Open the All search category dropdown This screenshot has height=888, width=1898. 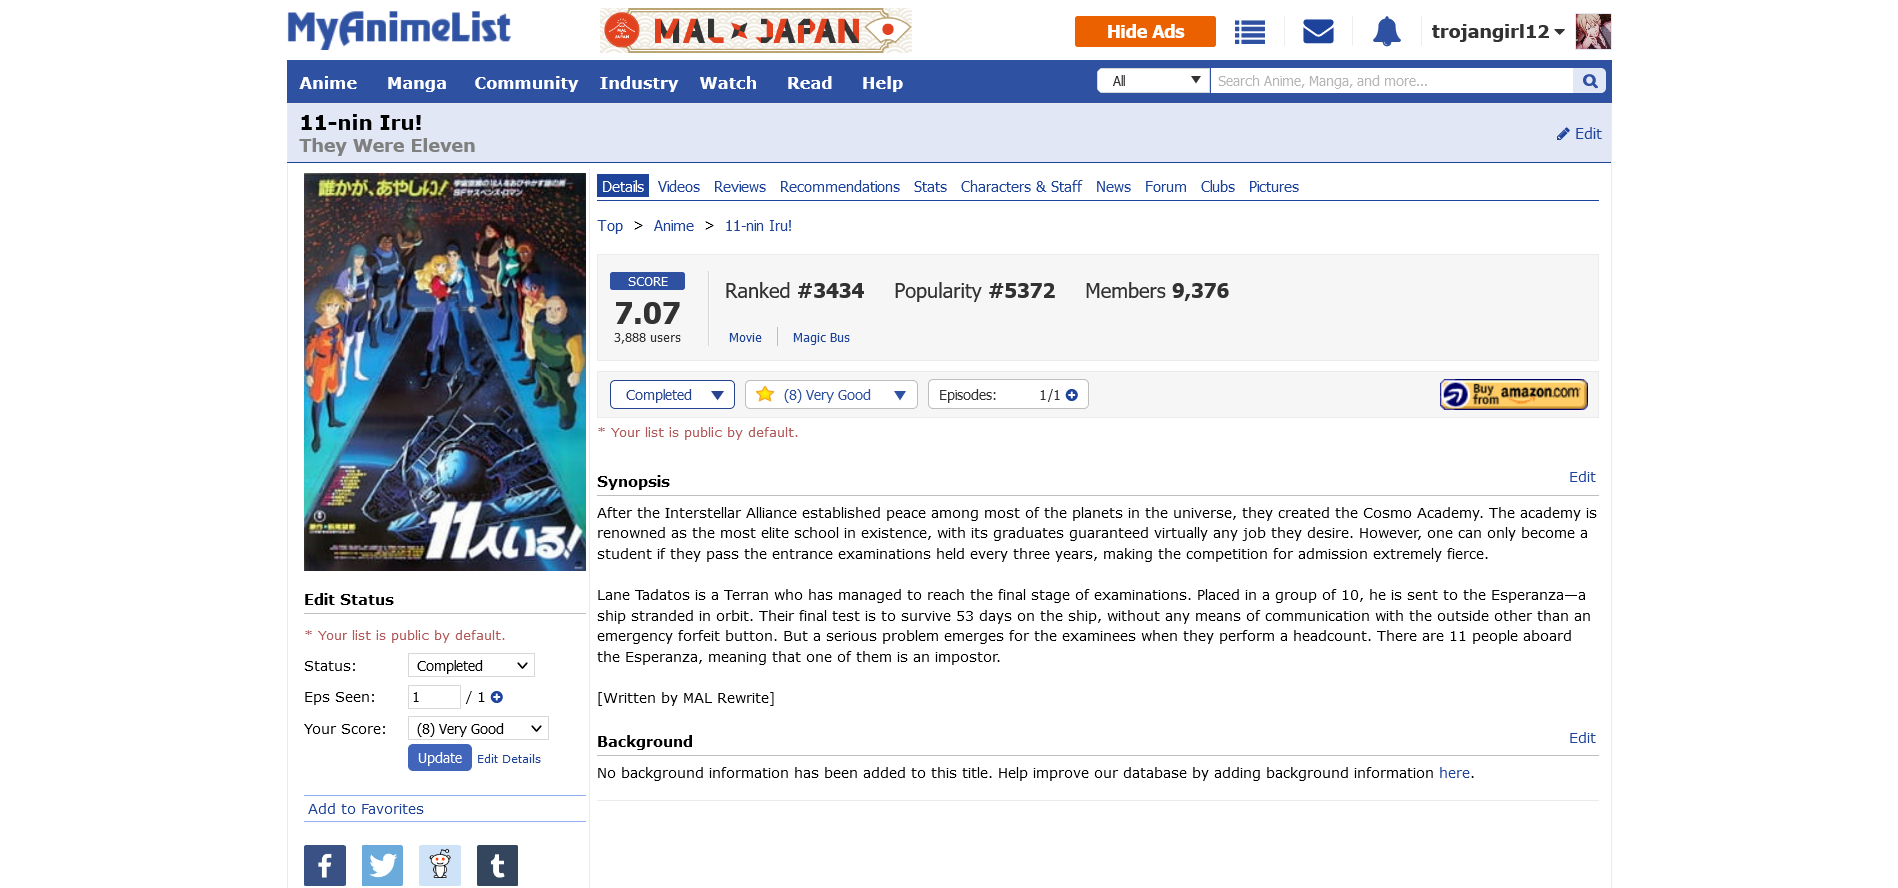tap(1154, 81)
